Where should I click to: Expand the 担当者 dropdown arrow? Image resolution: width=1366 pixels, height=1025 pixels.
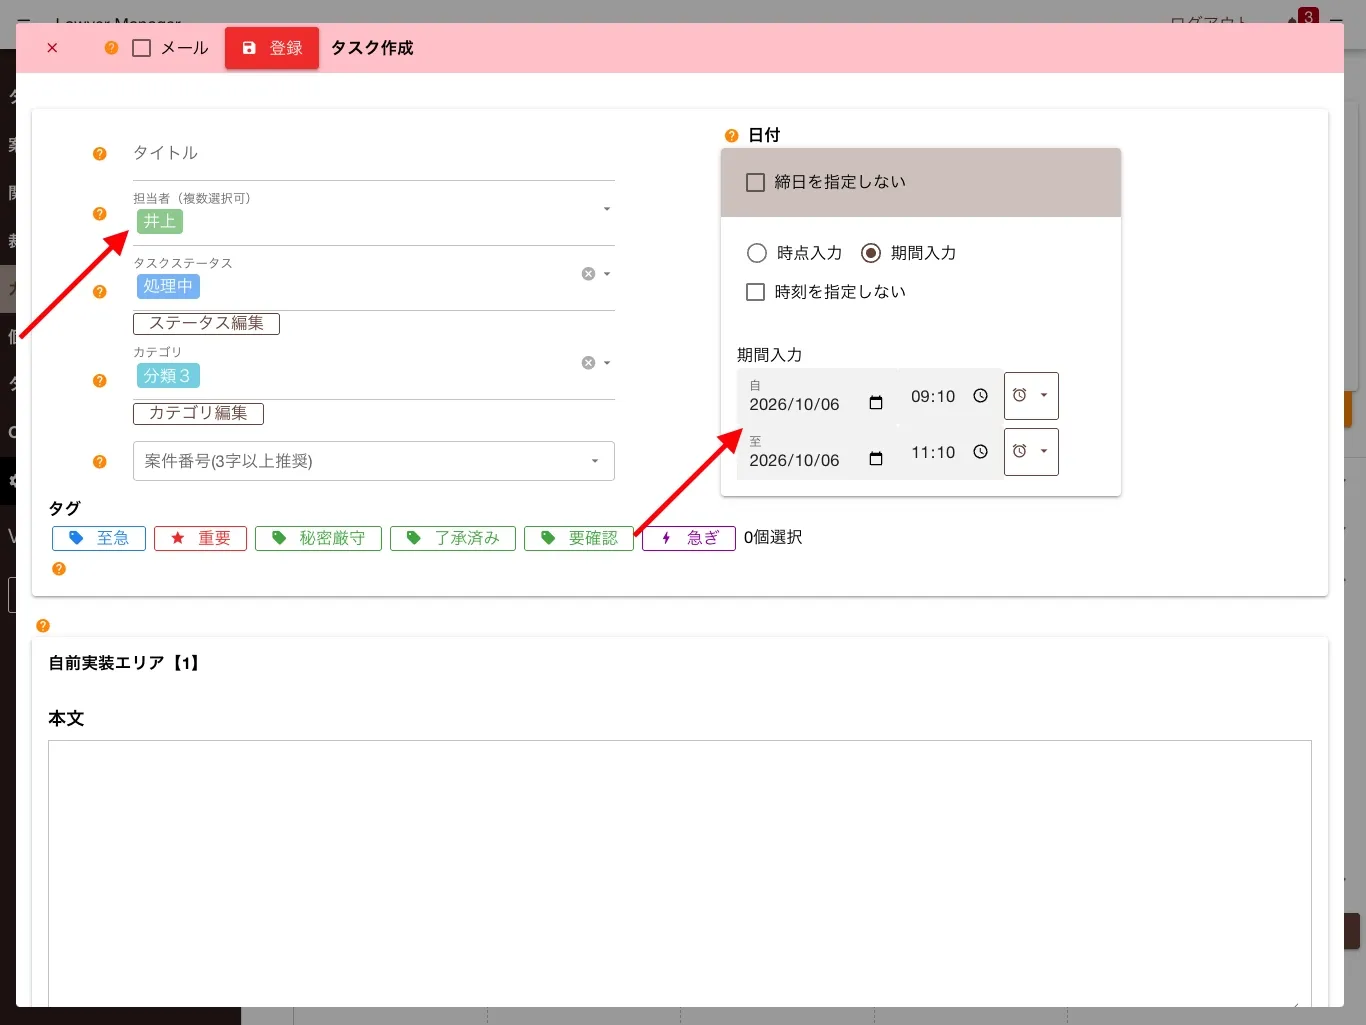[x=607, y=209]
